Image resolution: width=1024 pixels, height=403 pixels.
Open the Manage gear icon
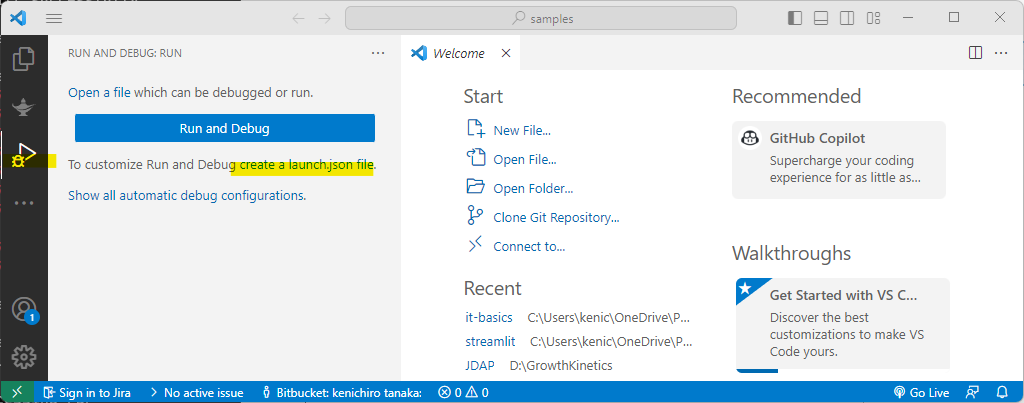(24, 357)
